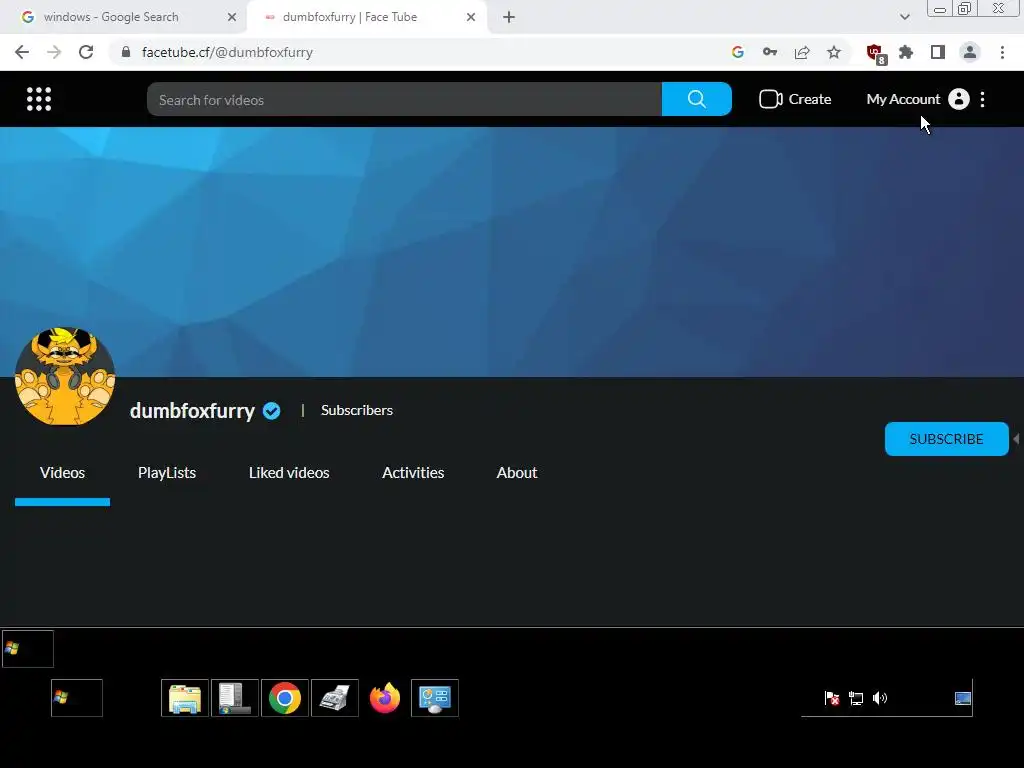Click the show desktop icon in the tray
Viewport: 1024px width, 768px height.
coord(963,698)
